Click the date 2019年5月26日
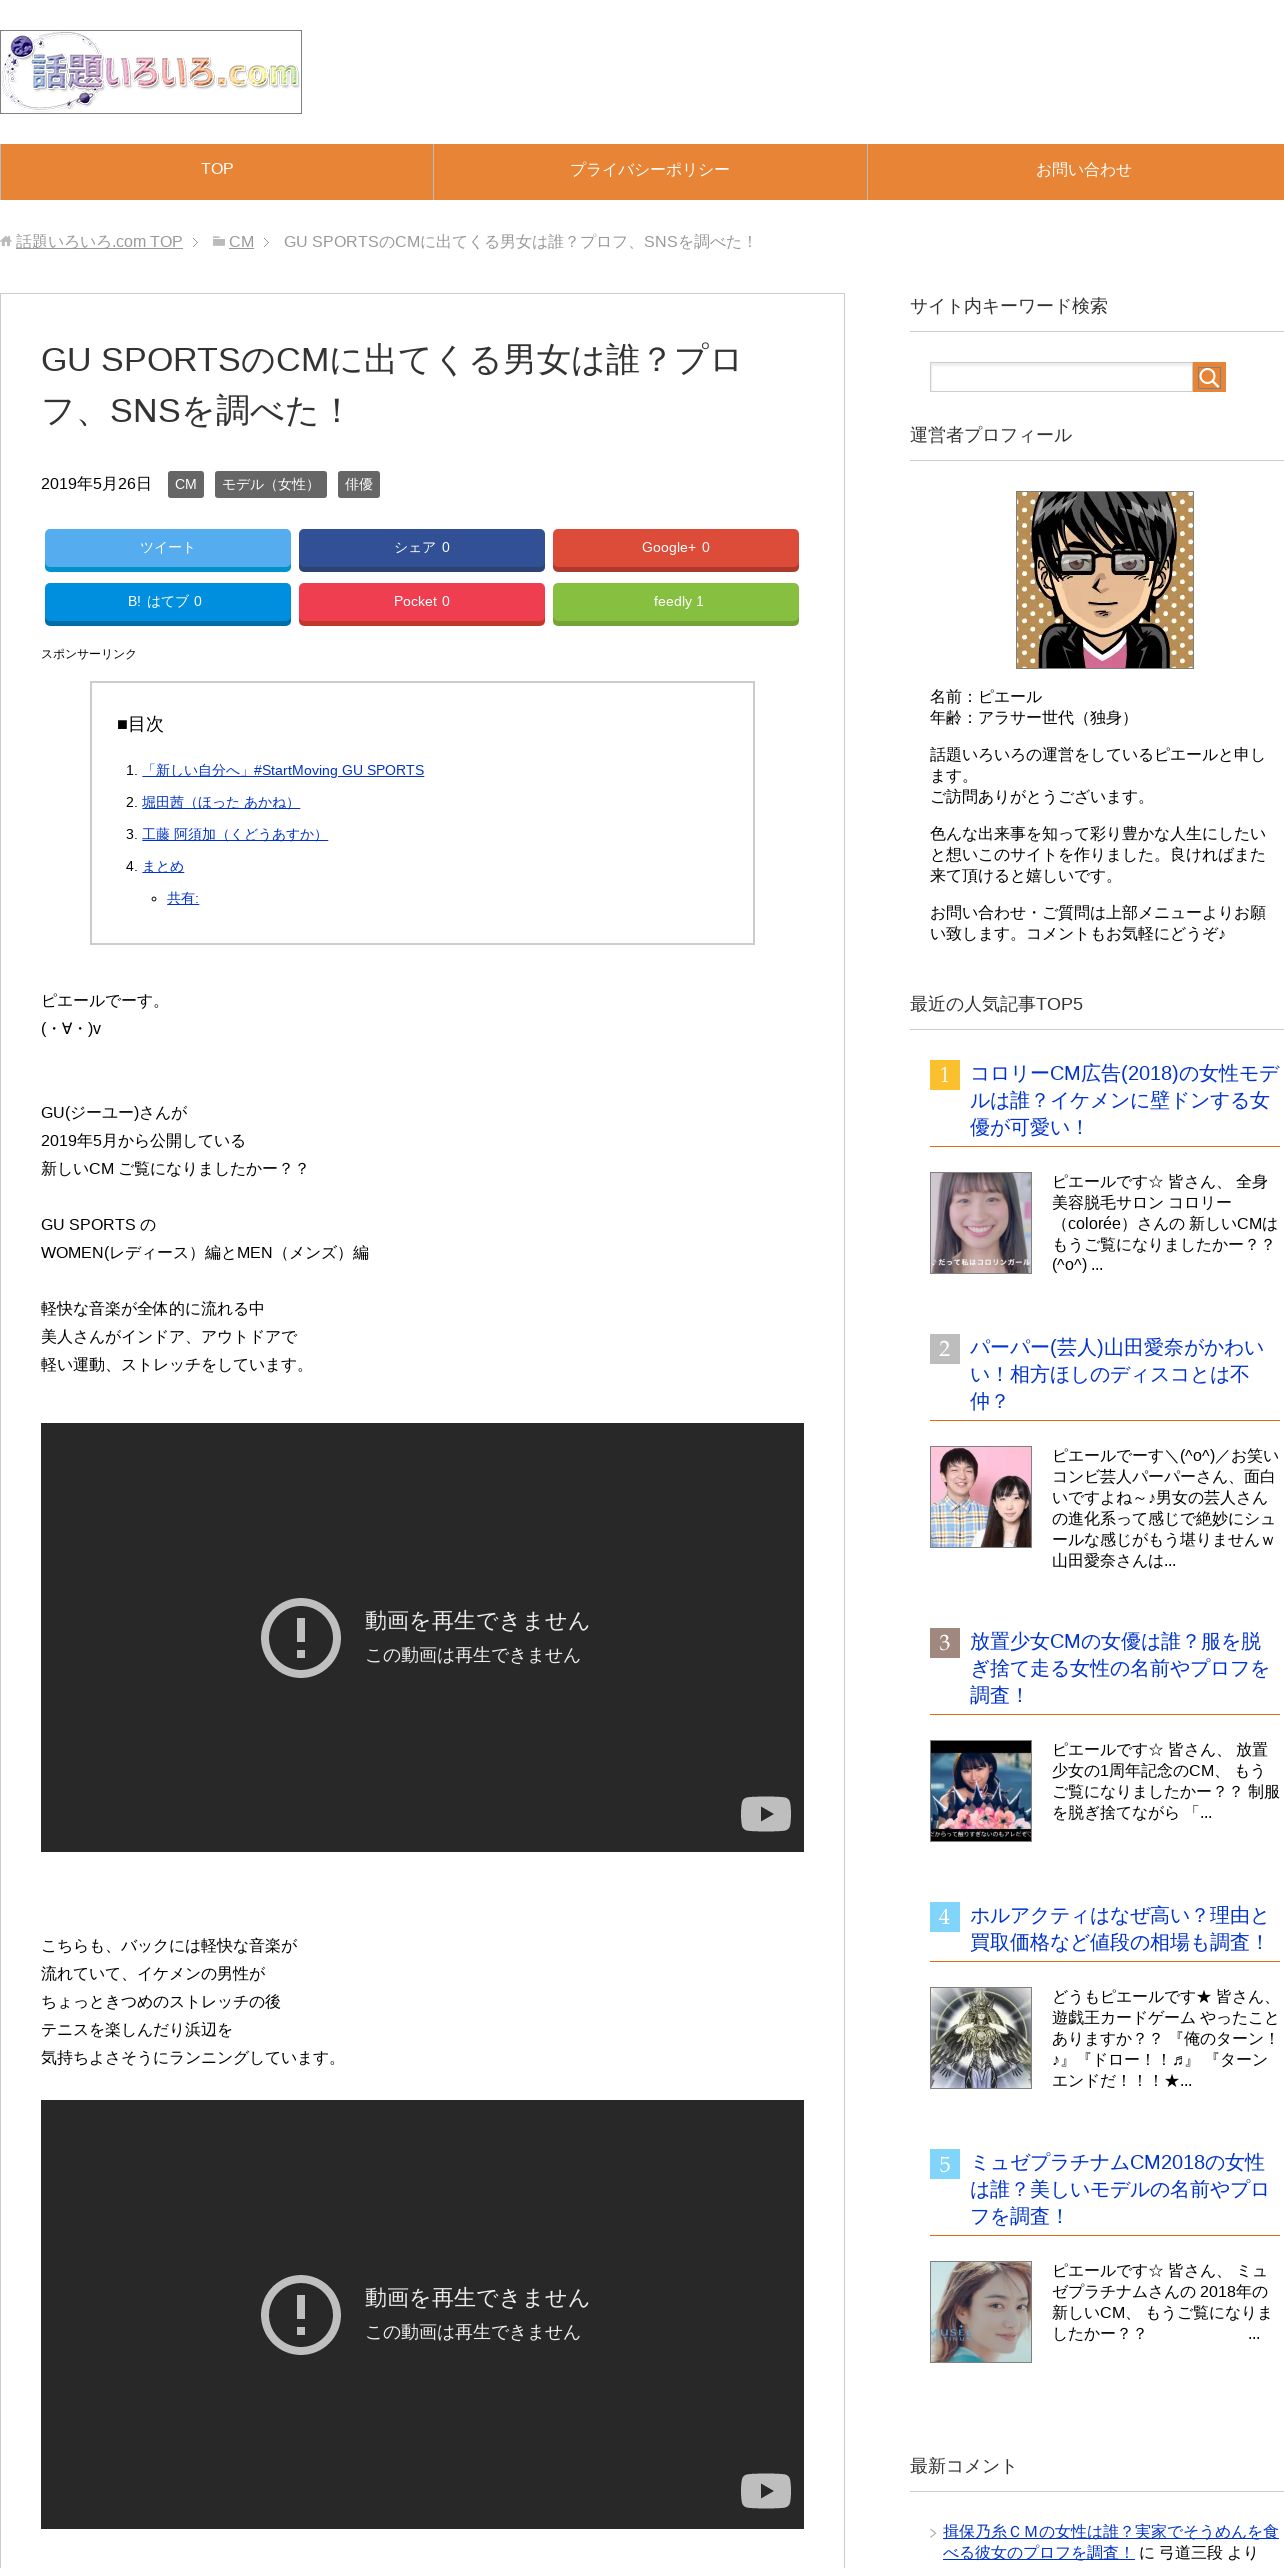The image size is (1284, 2568). click(x=96, y=484)
